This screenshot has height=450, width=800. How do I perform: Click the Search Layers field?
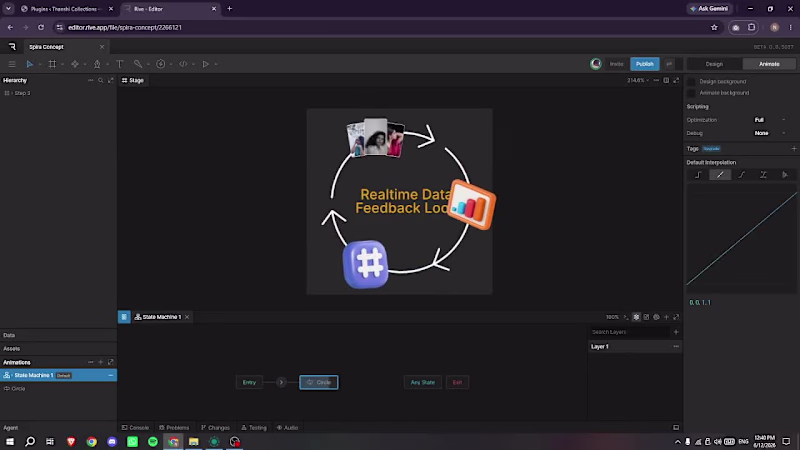pos(630,332)
